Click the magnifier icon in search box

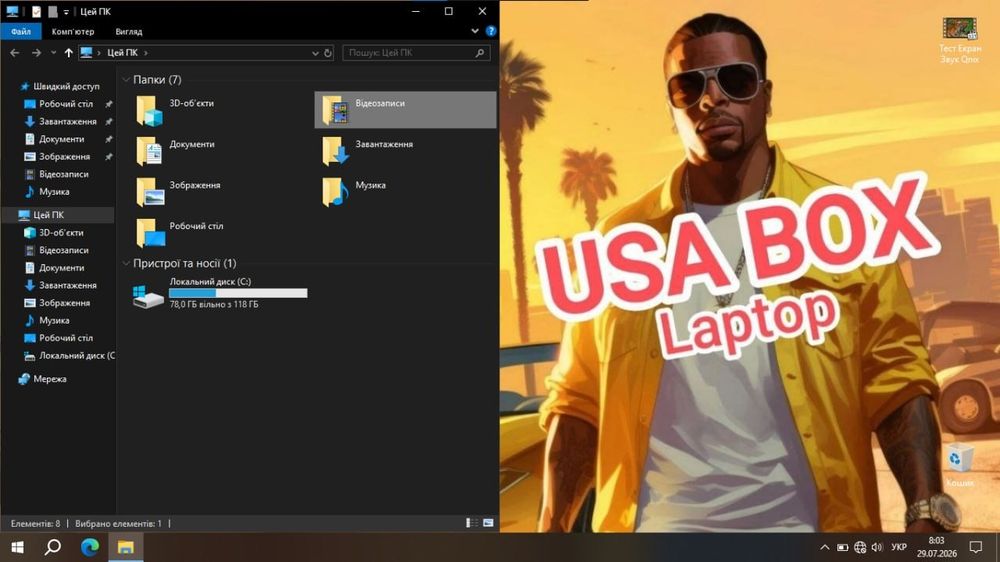[480, 53]
